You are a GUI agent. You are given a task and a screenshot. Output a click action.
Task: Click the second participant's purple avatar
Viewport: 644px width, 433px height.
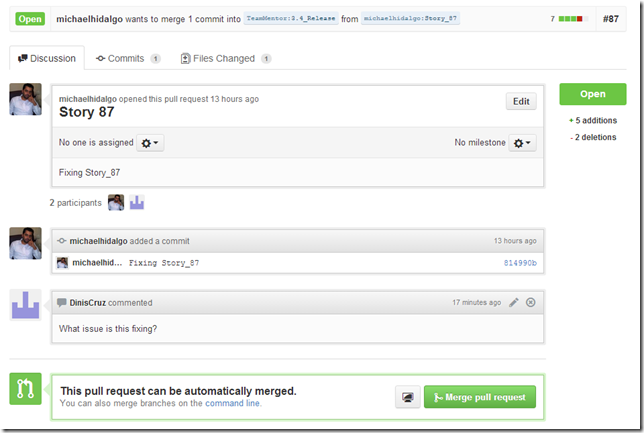[x=137, y=202]
